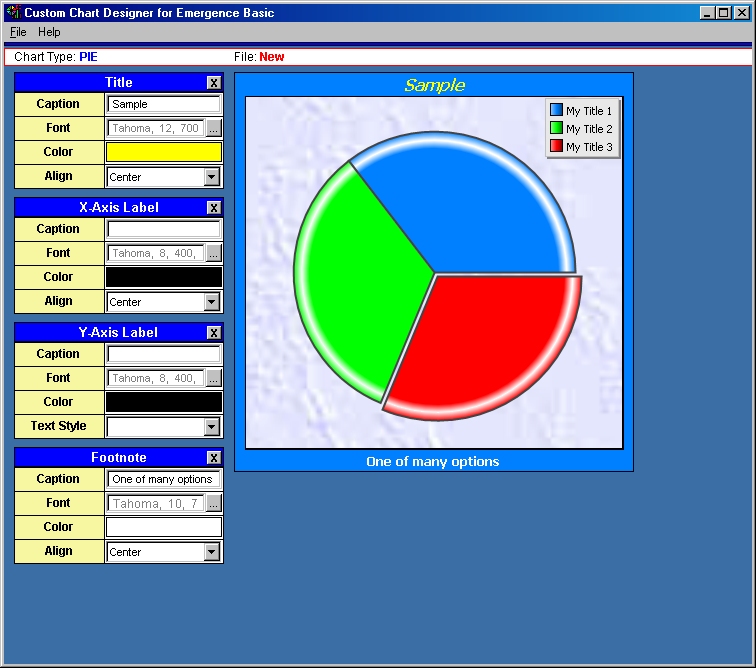Open font picker for the Footnote
Viewport: 756px width, 668px height.
(214, 503)
